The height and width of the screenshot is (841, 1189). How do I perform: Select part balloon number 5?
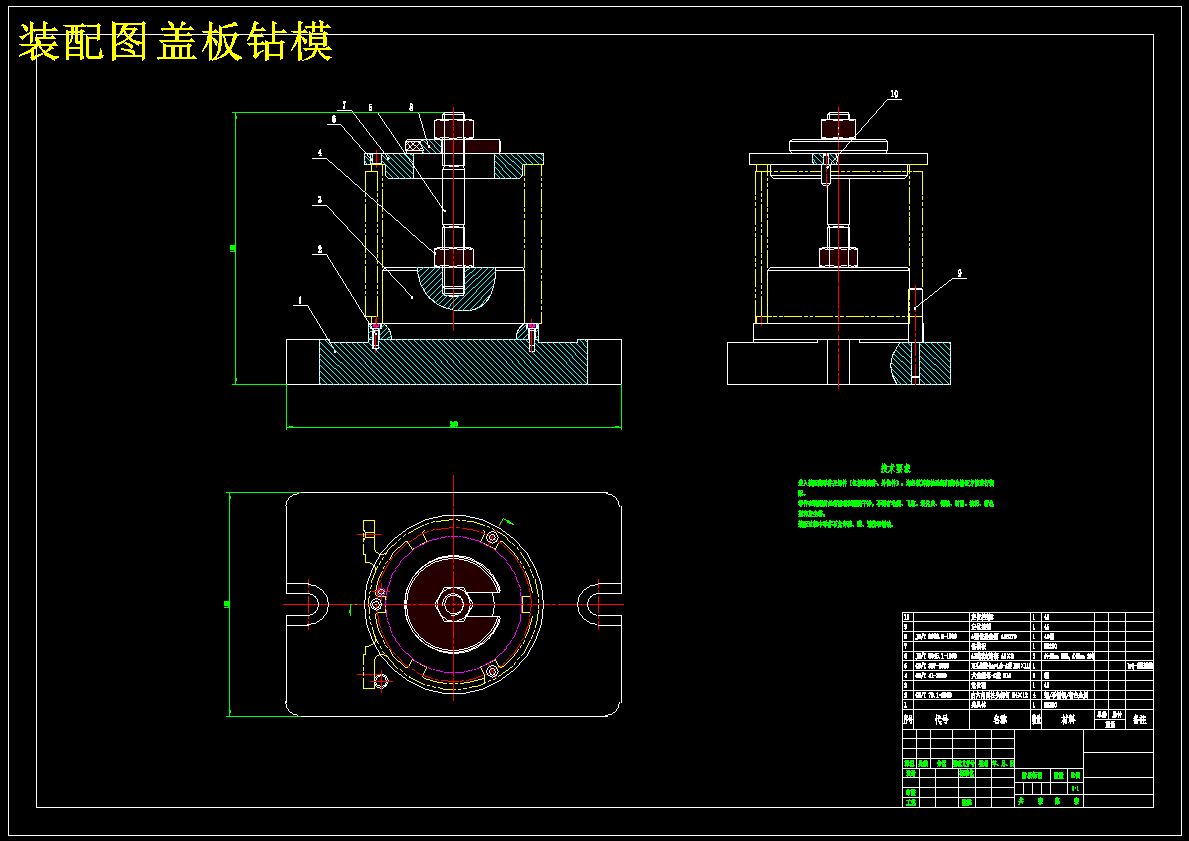point(371,108)
